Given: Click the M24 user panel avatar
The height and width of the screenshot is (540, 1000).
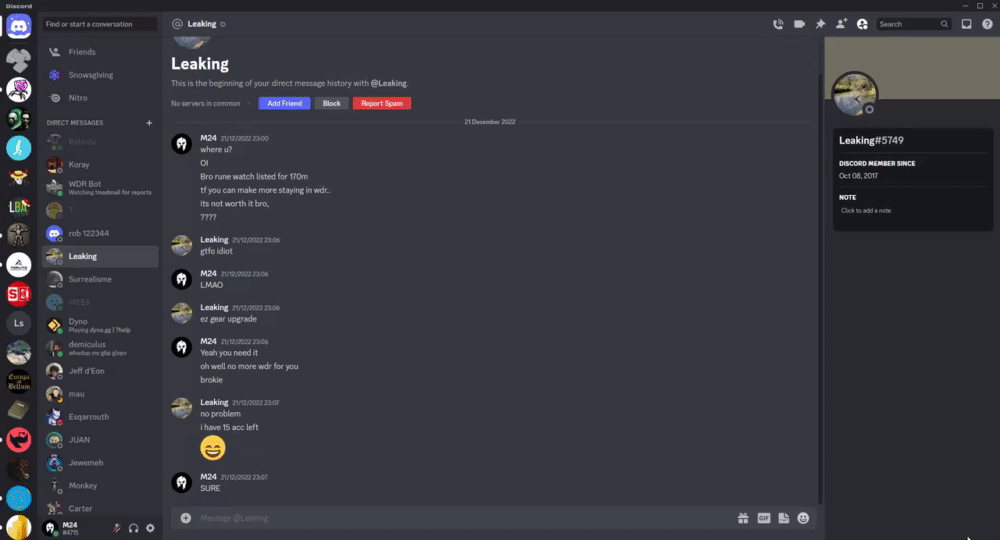Looking at the screenshot, I should pyautogui.click(x=50, y=528).
